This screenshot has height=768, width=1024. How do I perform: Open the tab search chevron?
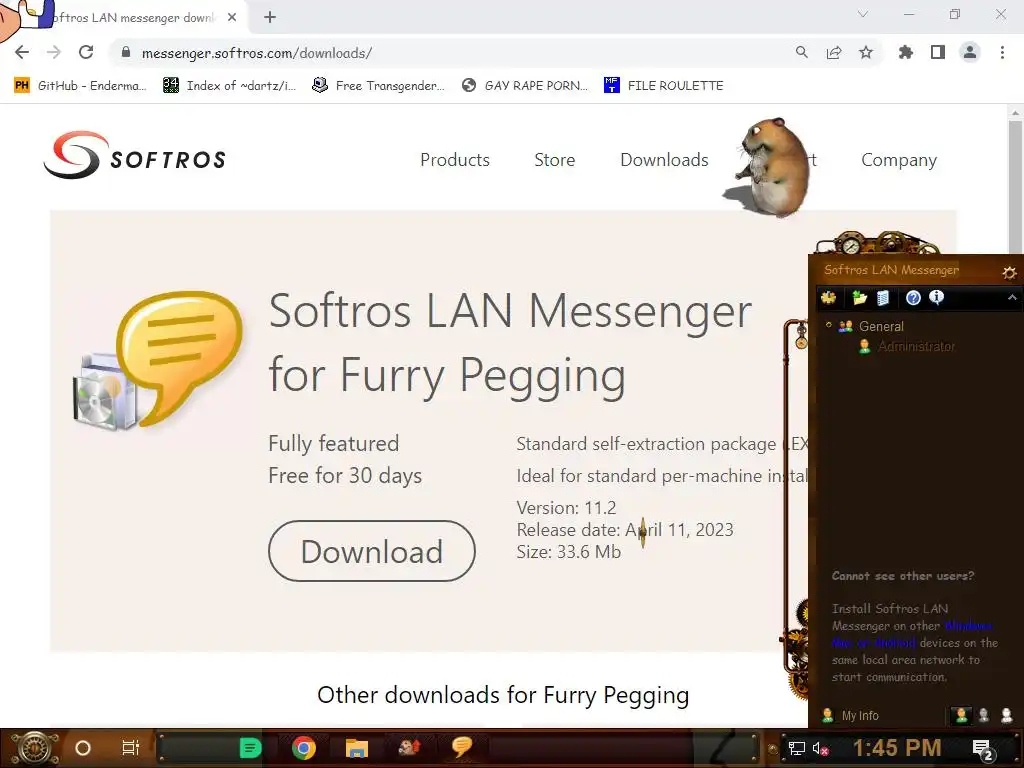pos(863,14)
